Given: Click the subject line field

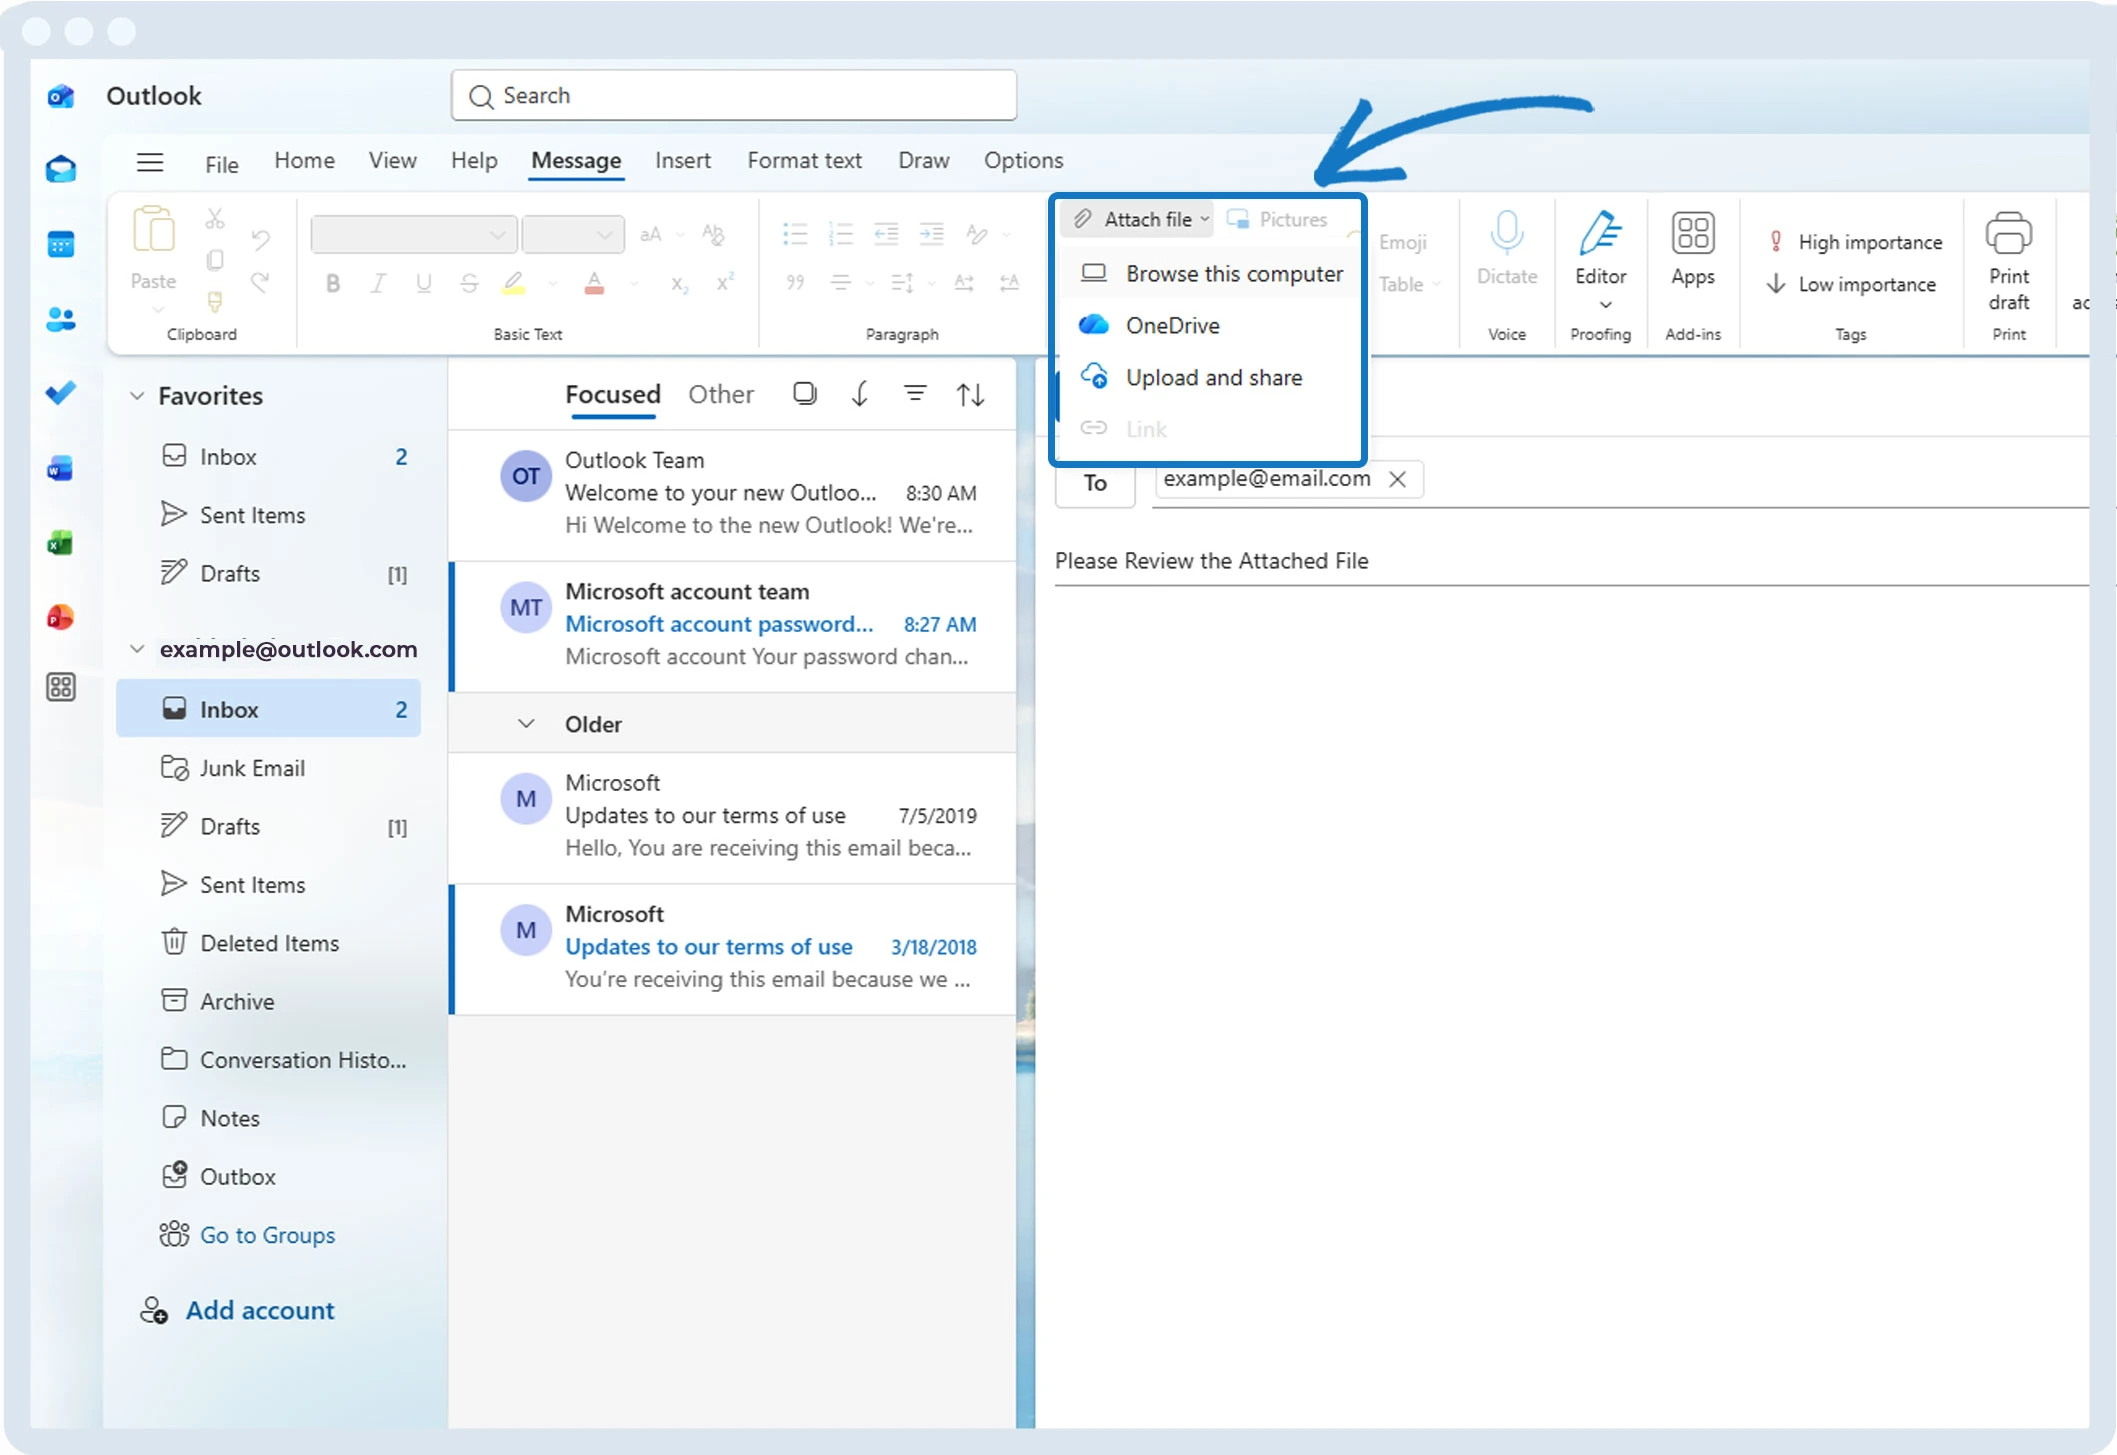Looking at the screenshot, I should pos(1571,561).
